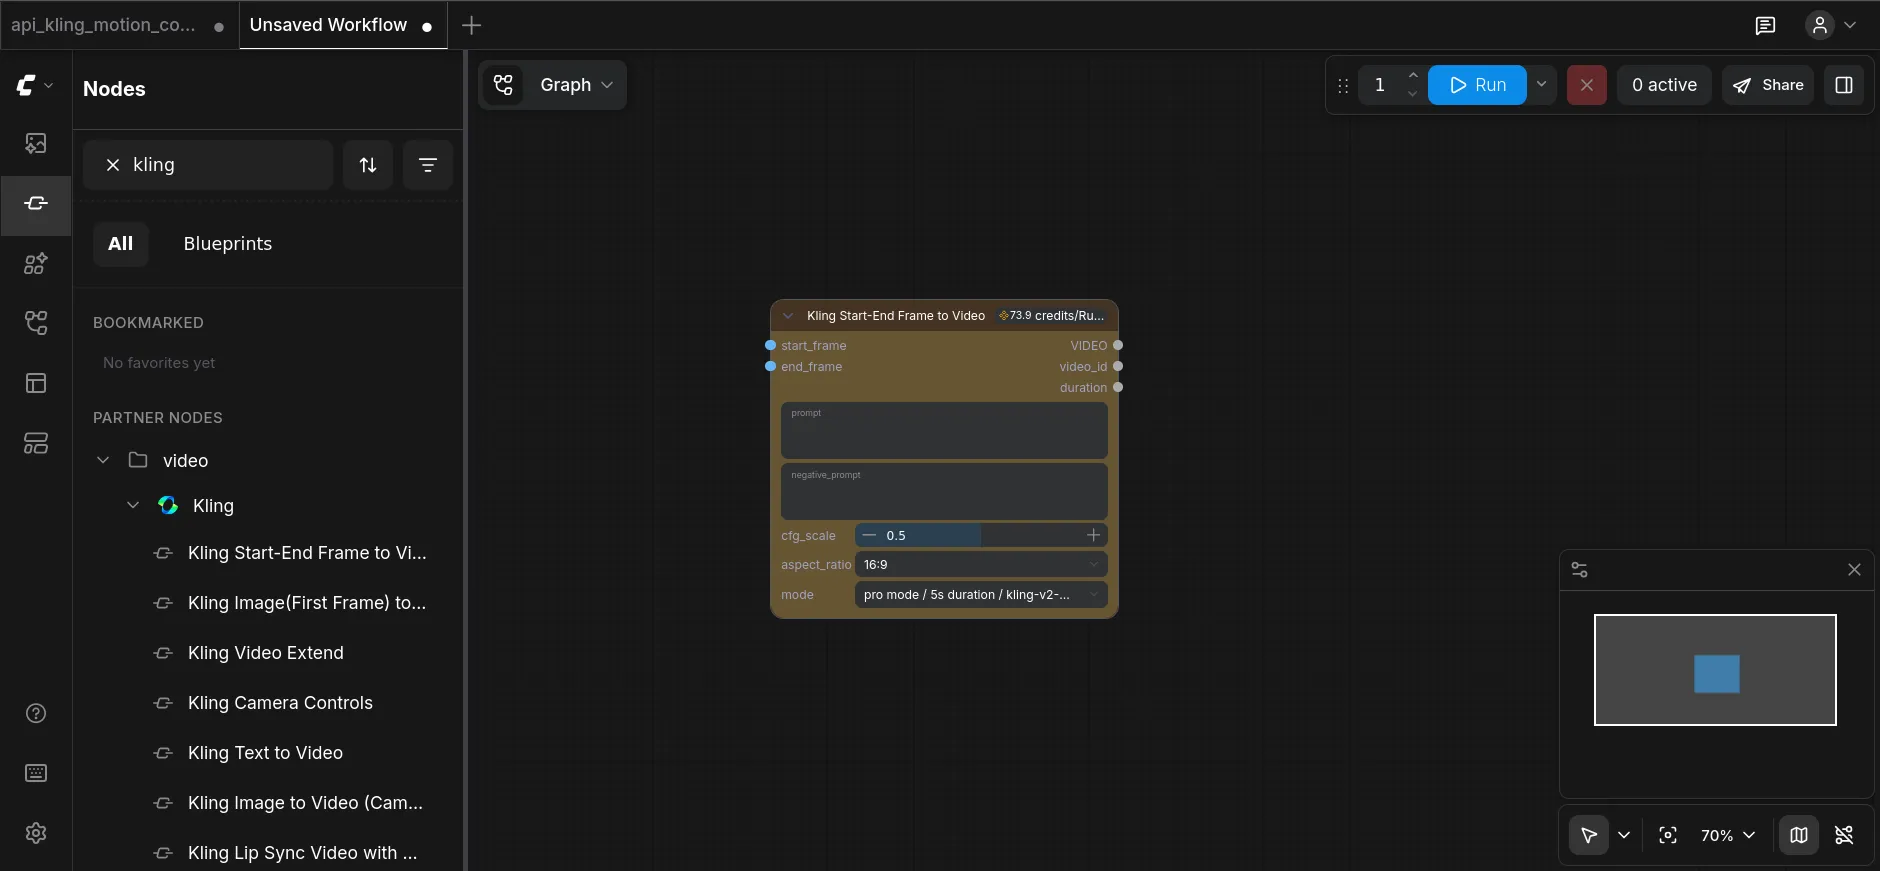Click the 0 active jobs button
The width and height of the screenshot is (1880, 871).
click(x=1664, y=85)
